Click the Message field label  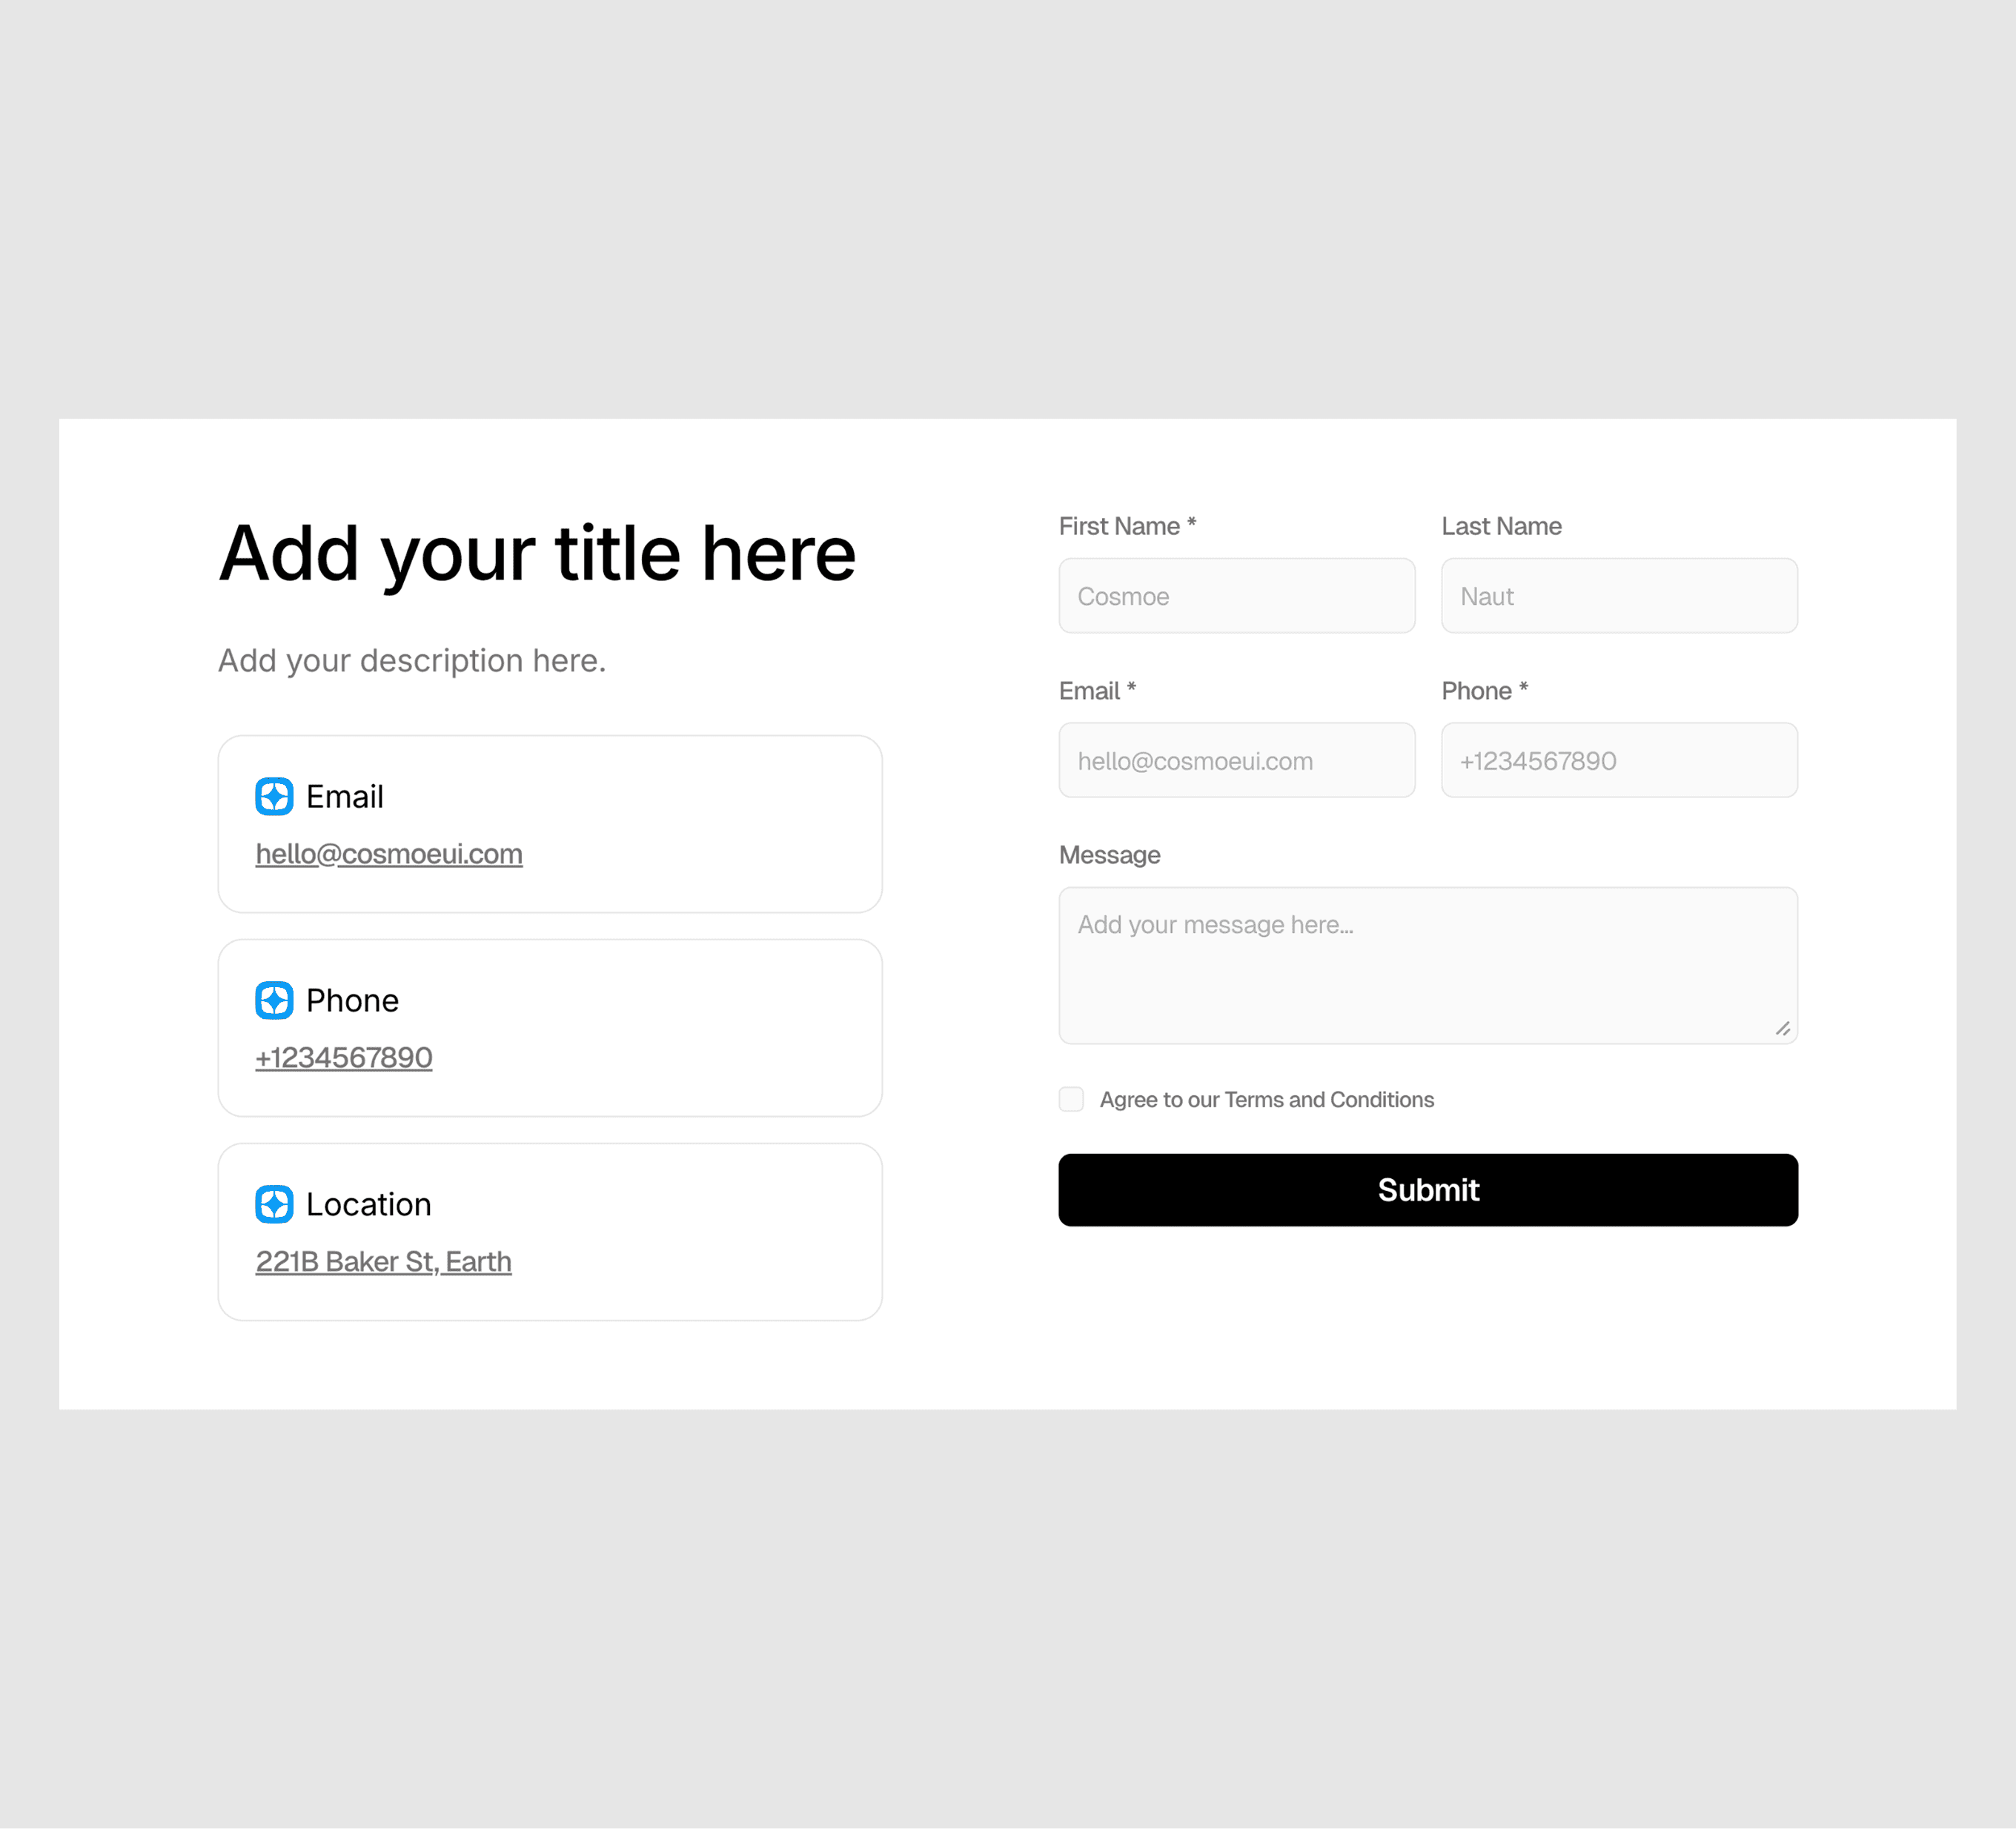(1109, 855)
